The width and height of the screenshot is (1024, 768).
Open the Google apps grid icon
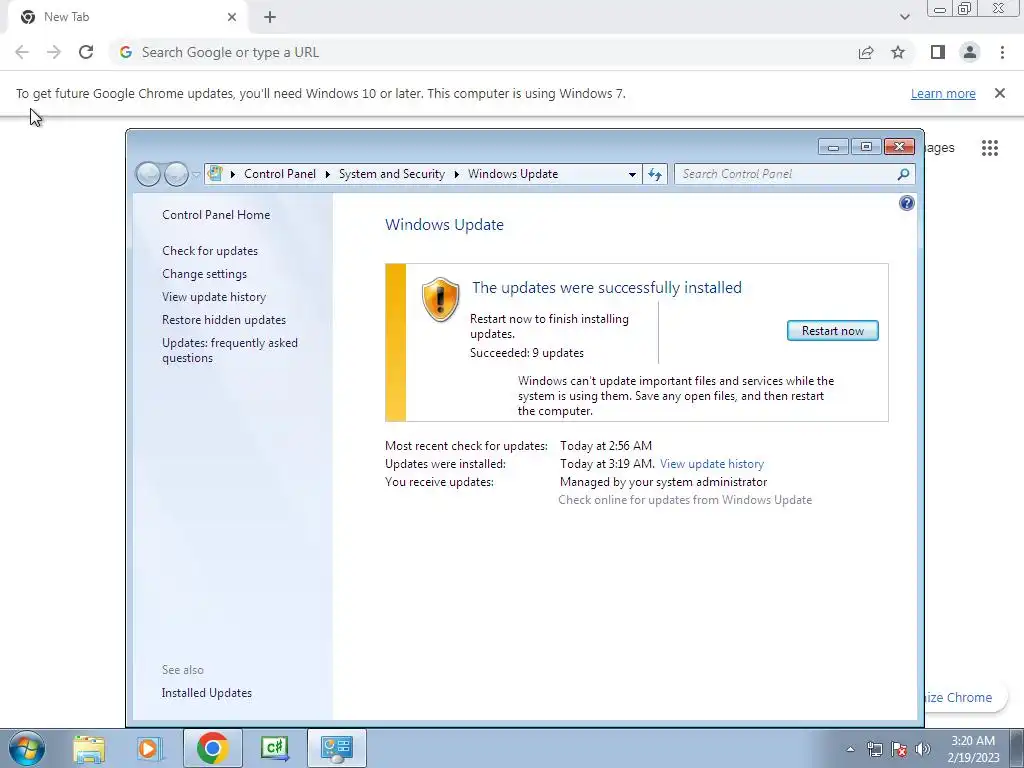click(989, 148)
